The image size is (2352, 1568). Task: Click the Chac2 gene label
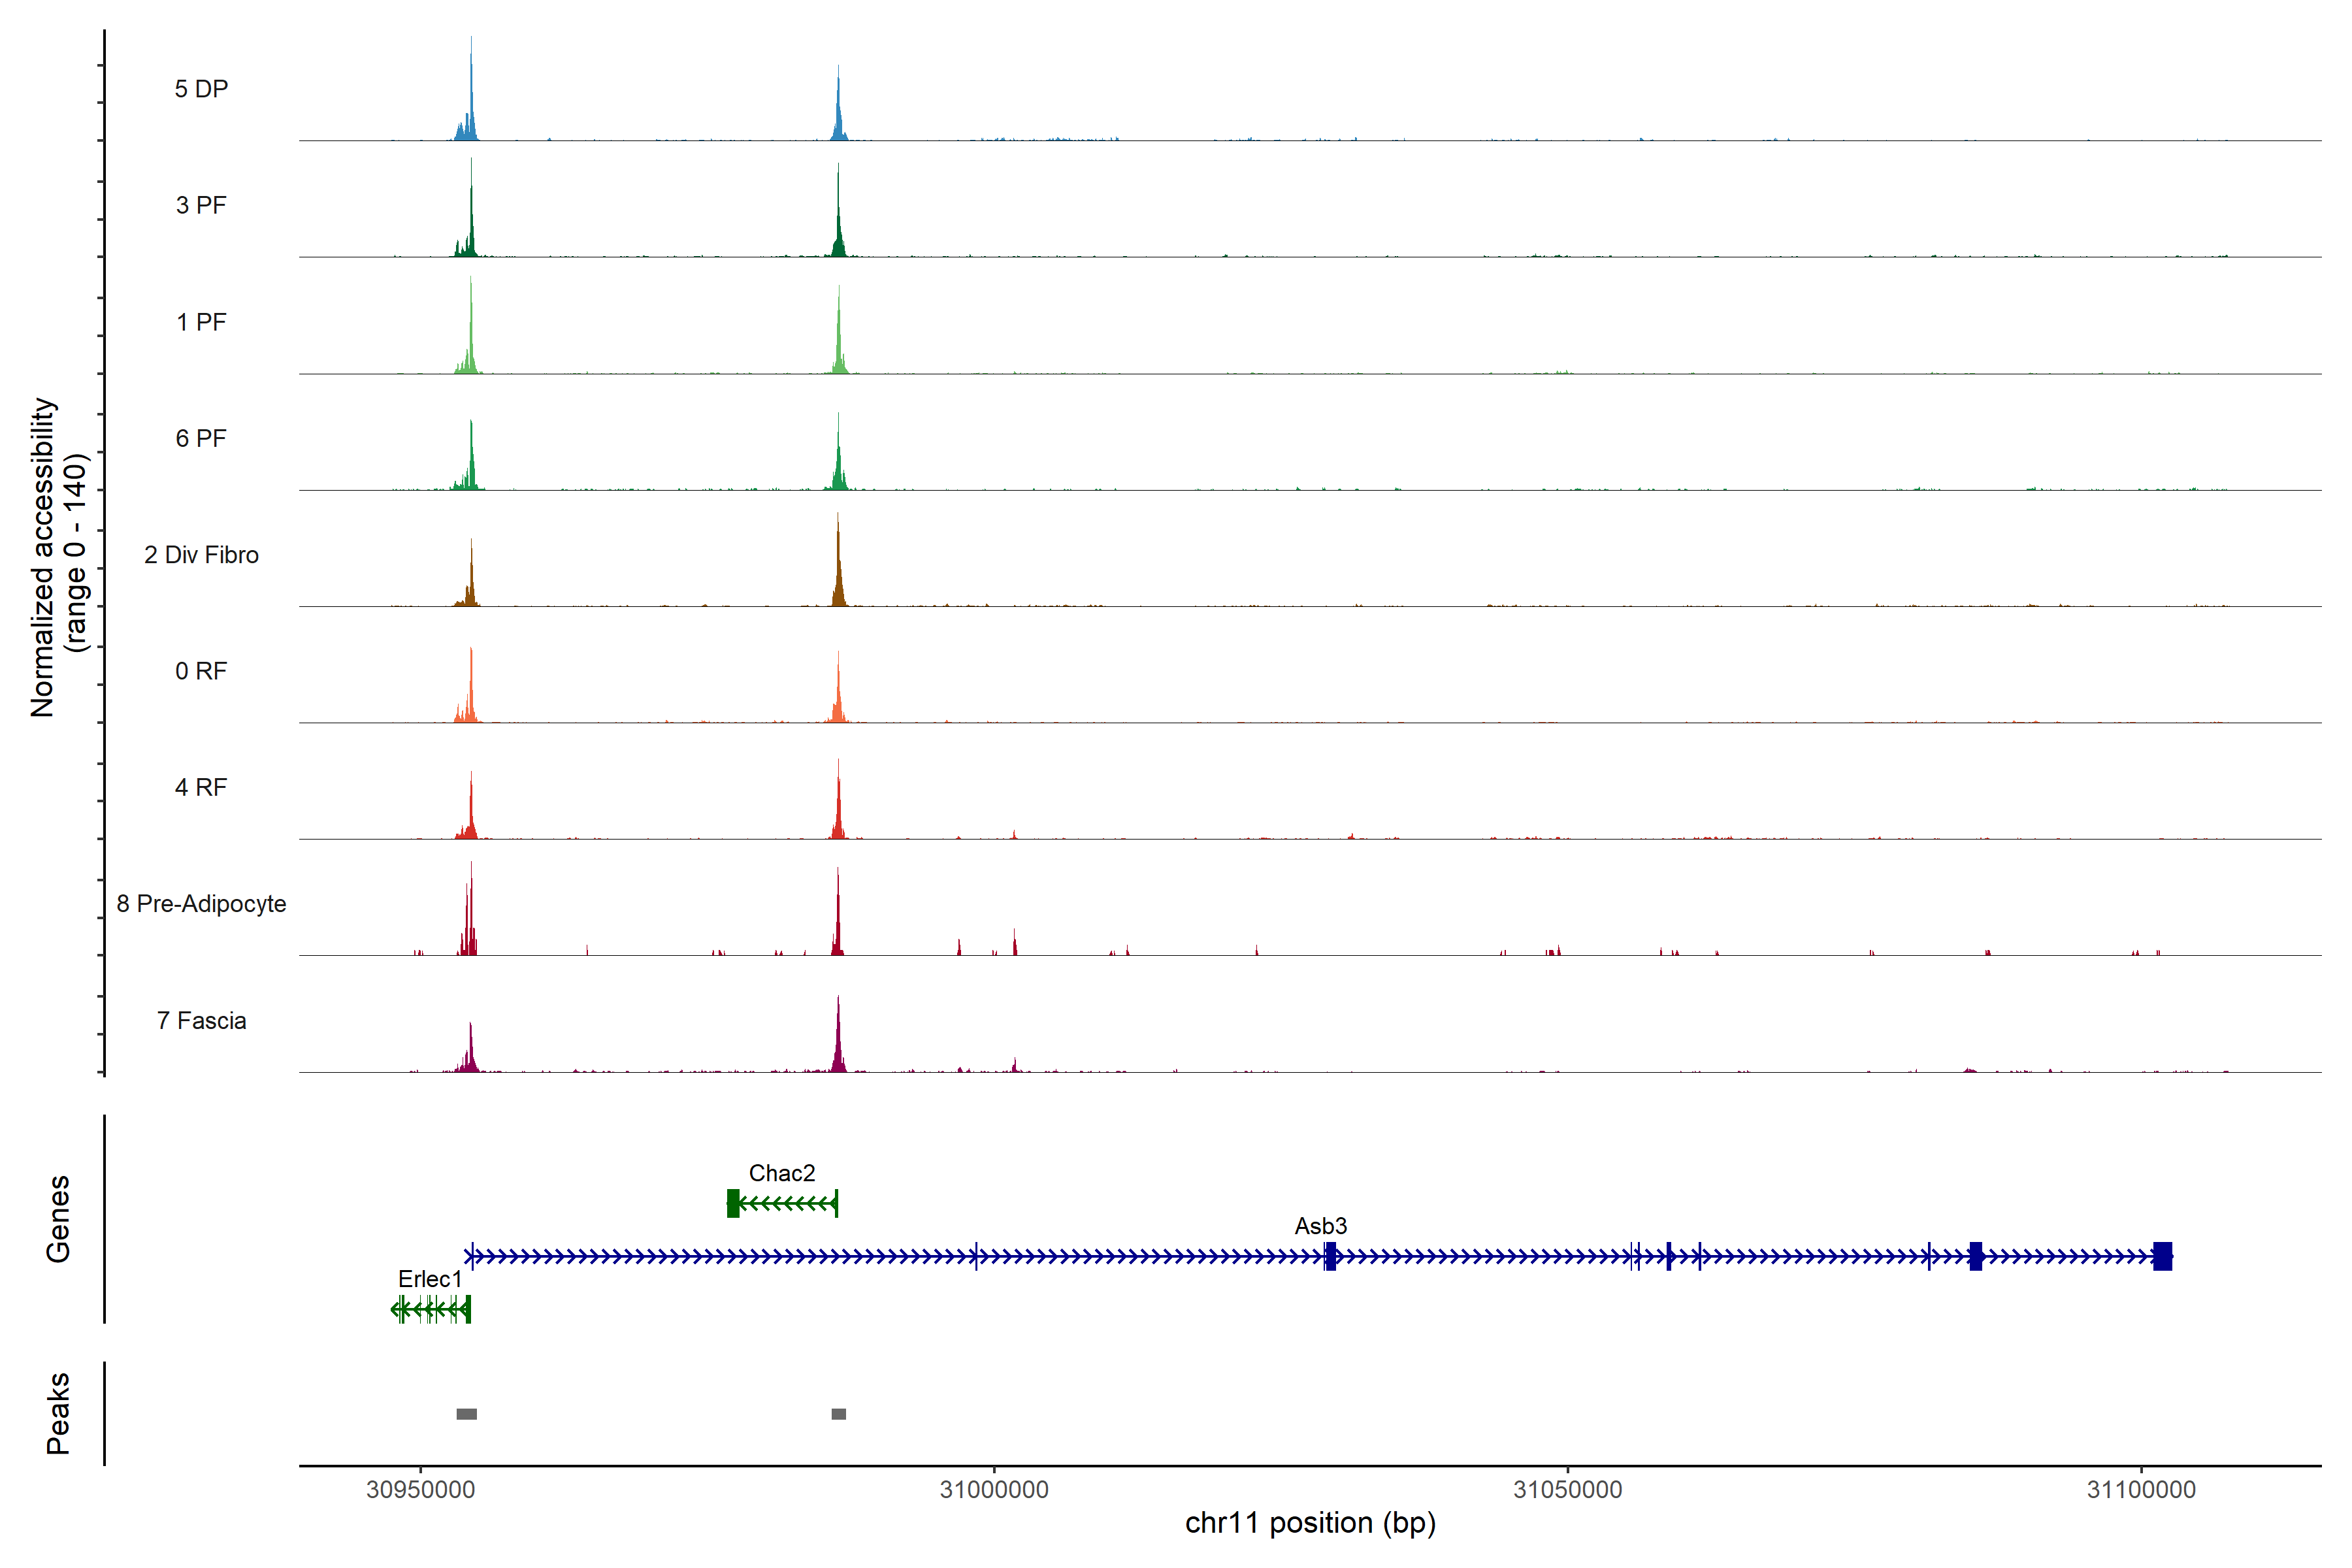pyautogui.click(x=781, y=1172)
